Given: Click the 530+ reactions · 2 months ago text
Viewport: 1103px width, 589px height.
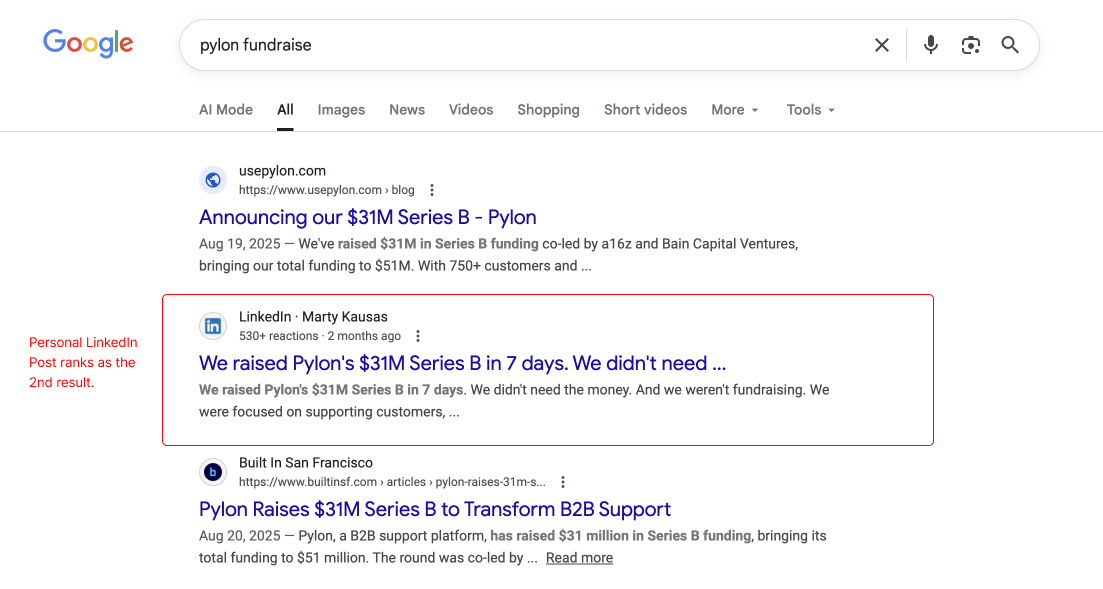Looking at the screenshot, I should (320, 336).
